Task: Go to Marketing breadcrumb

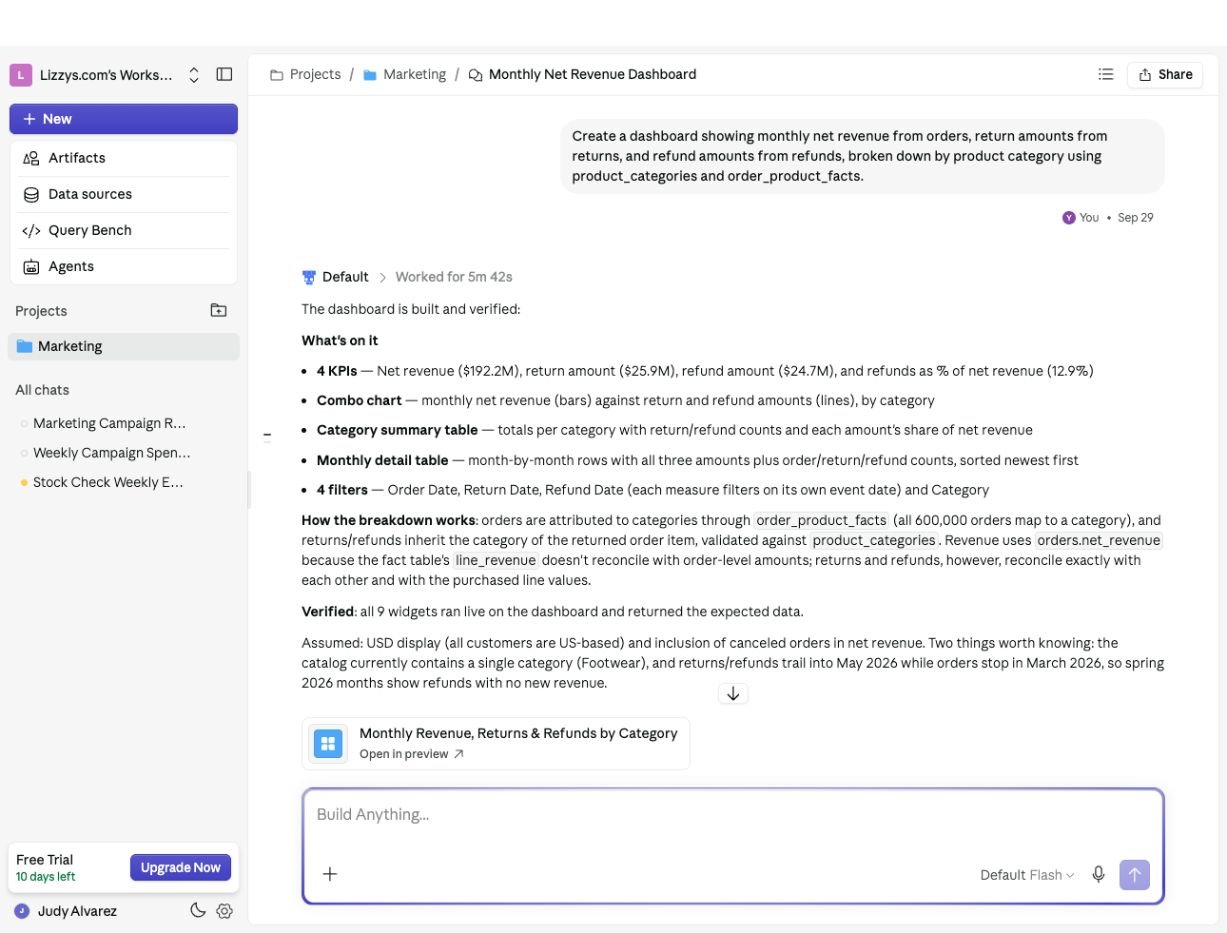Action: point(404,74)
